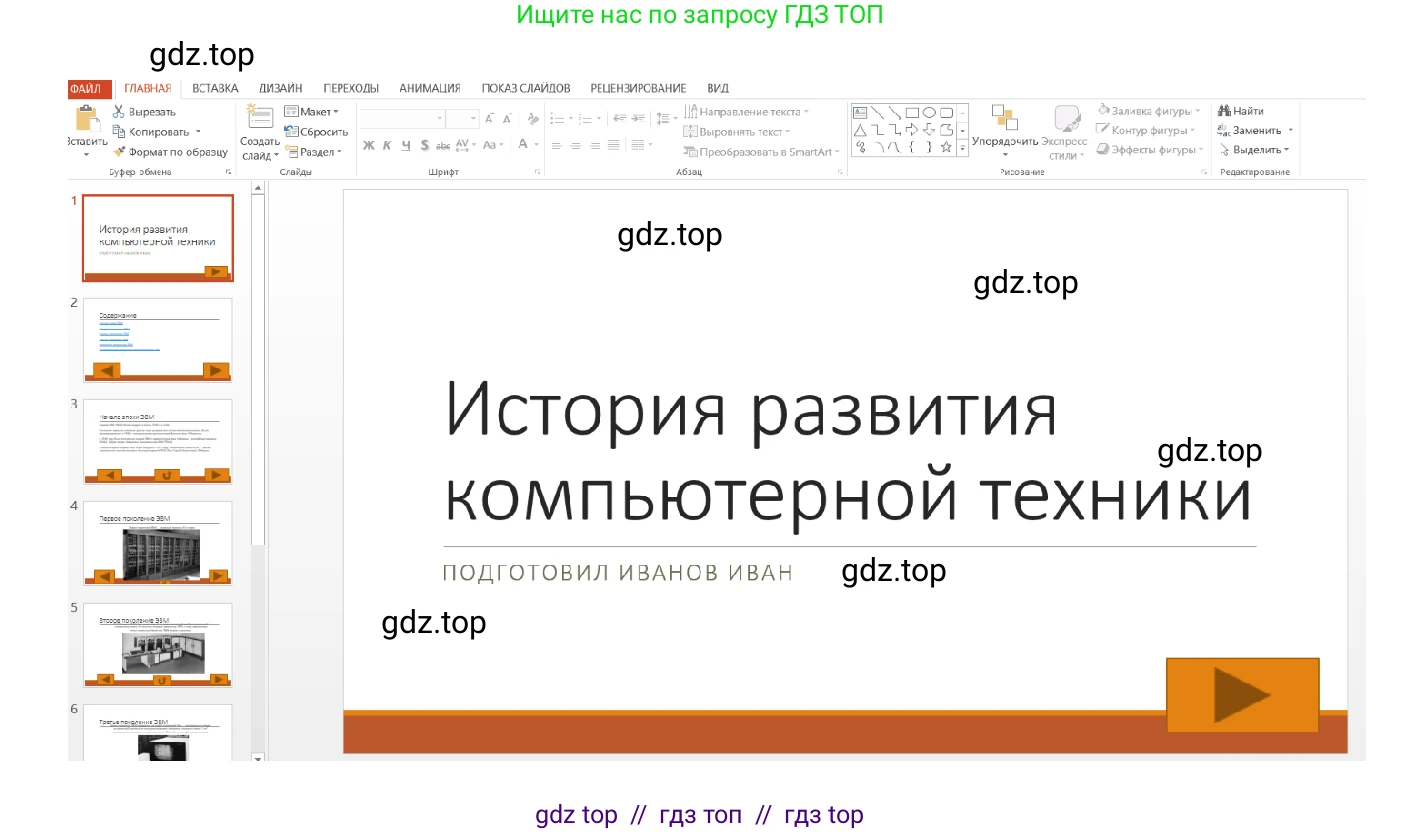Toggle bold formatting with the Ж button
This screenshot has width=1401, height=834.
367,145
